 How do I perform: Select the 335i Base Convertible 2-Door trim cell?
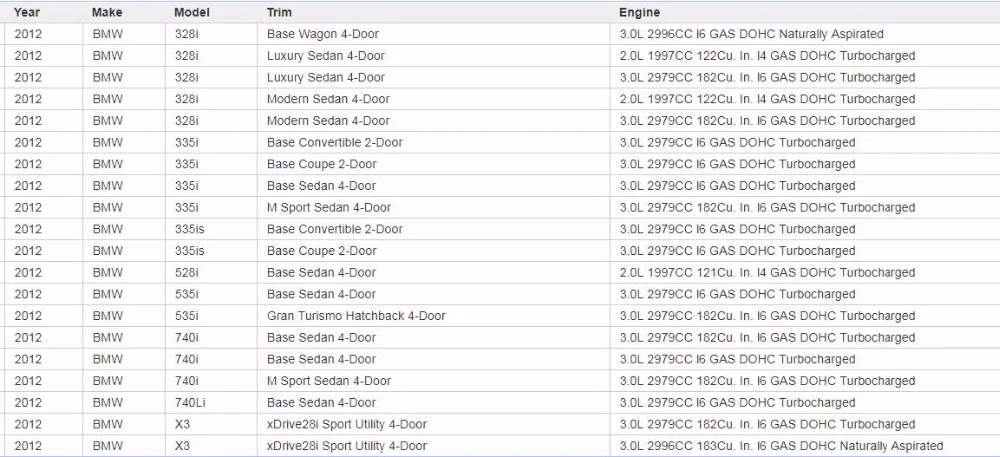(434, 142)
